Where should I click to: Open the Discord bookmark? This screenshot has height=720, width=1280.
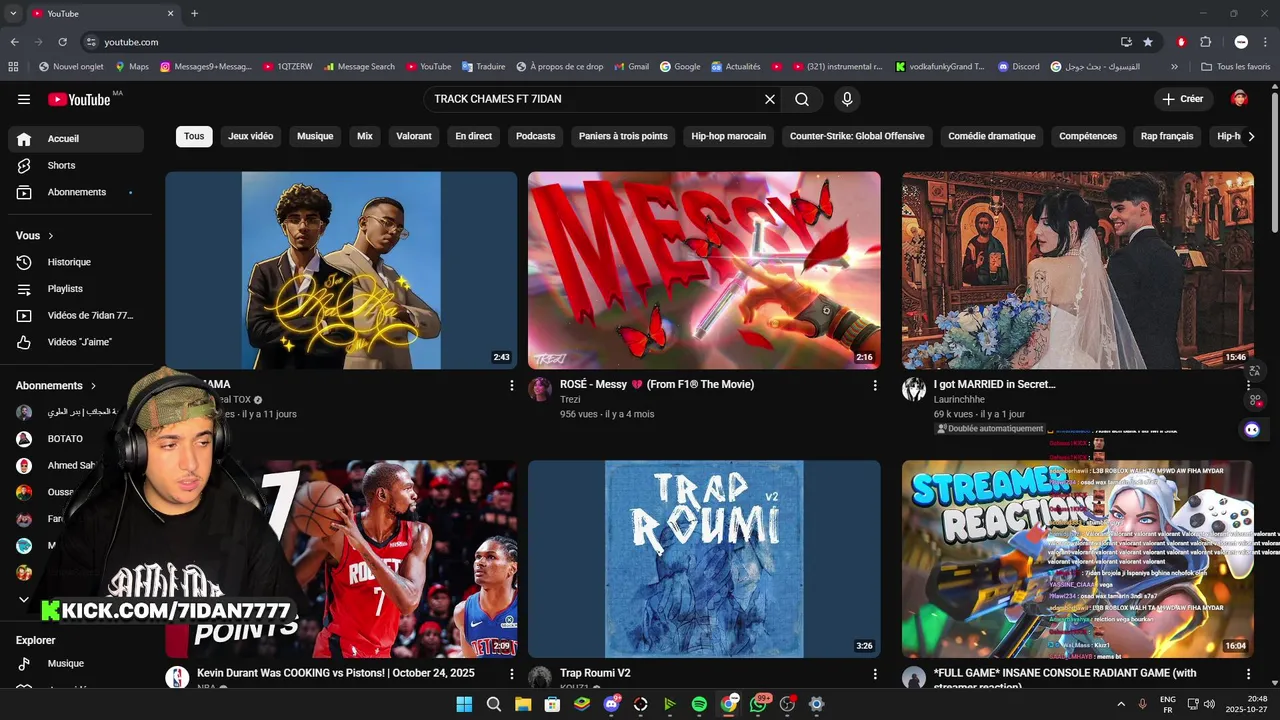pyautogui.click(x=1019, y=67)
